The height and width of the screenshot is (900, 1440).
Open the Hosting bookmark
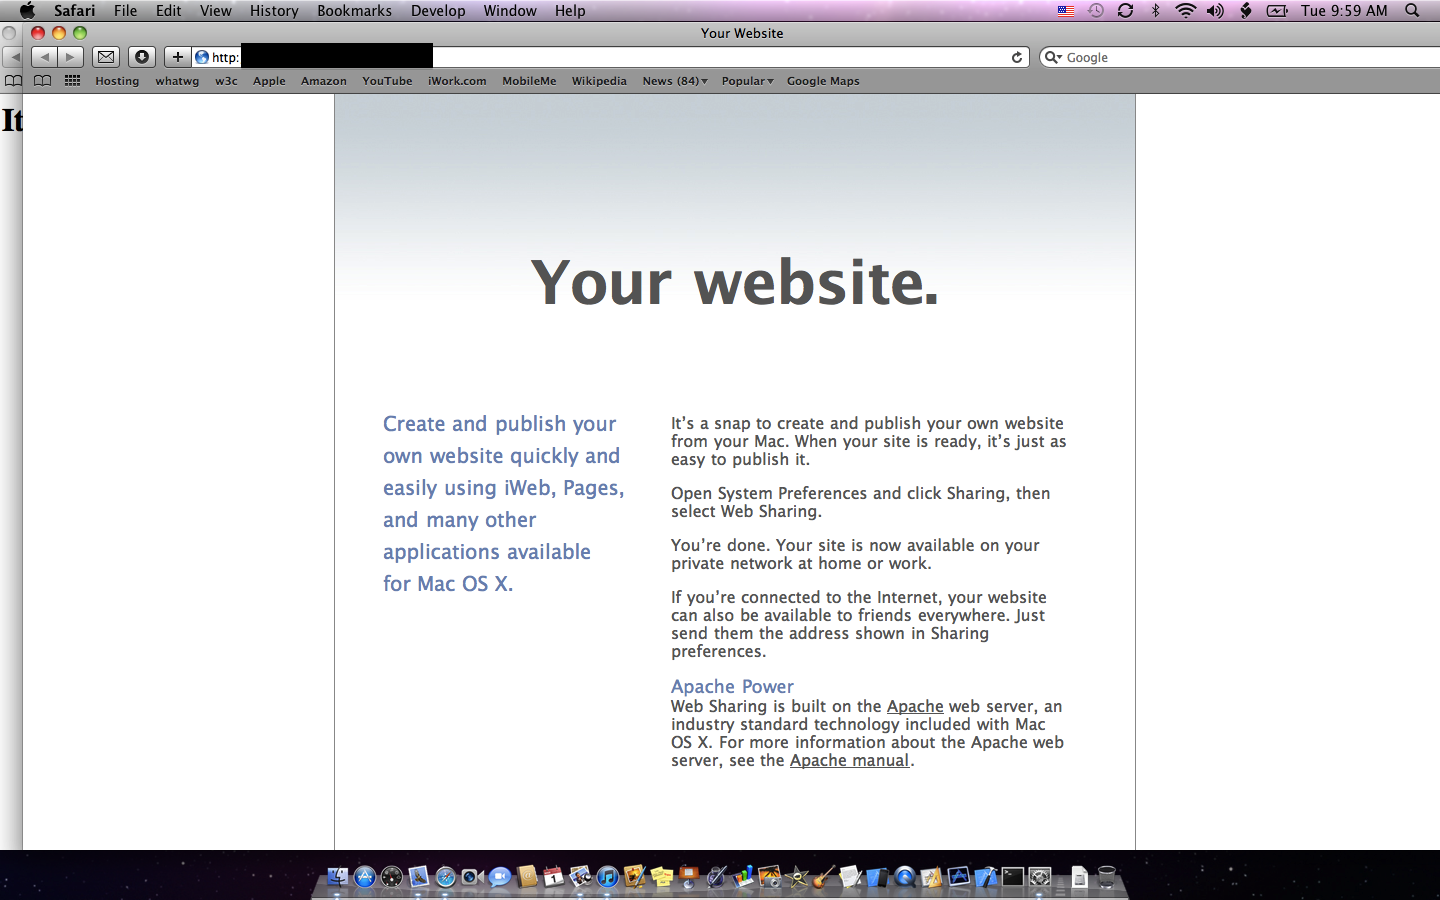pyautogui.click(x=117, y=81)
